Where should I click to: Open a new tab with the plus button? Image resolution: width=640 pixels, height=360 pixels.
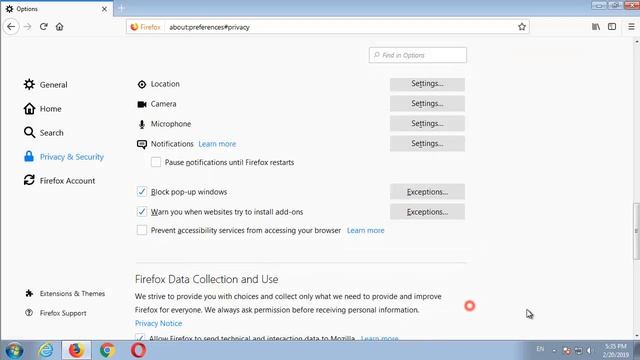click(121, 8)
